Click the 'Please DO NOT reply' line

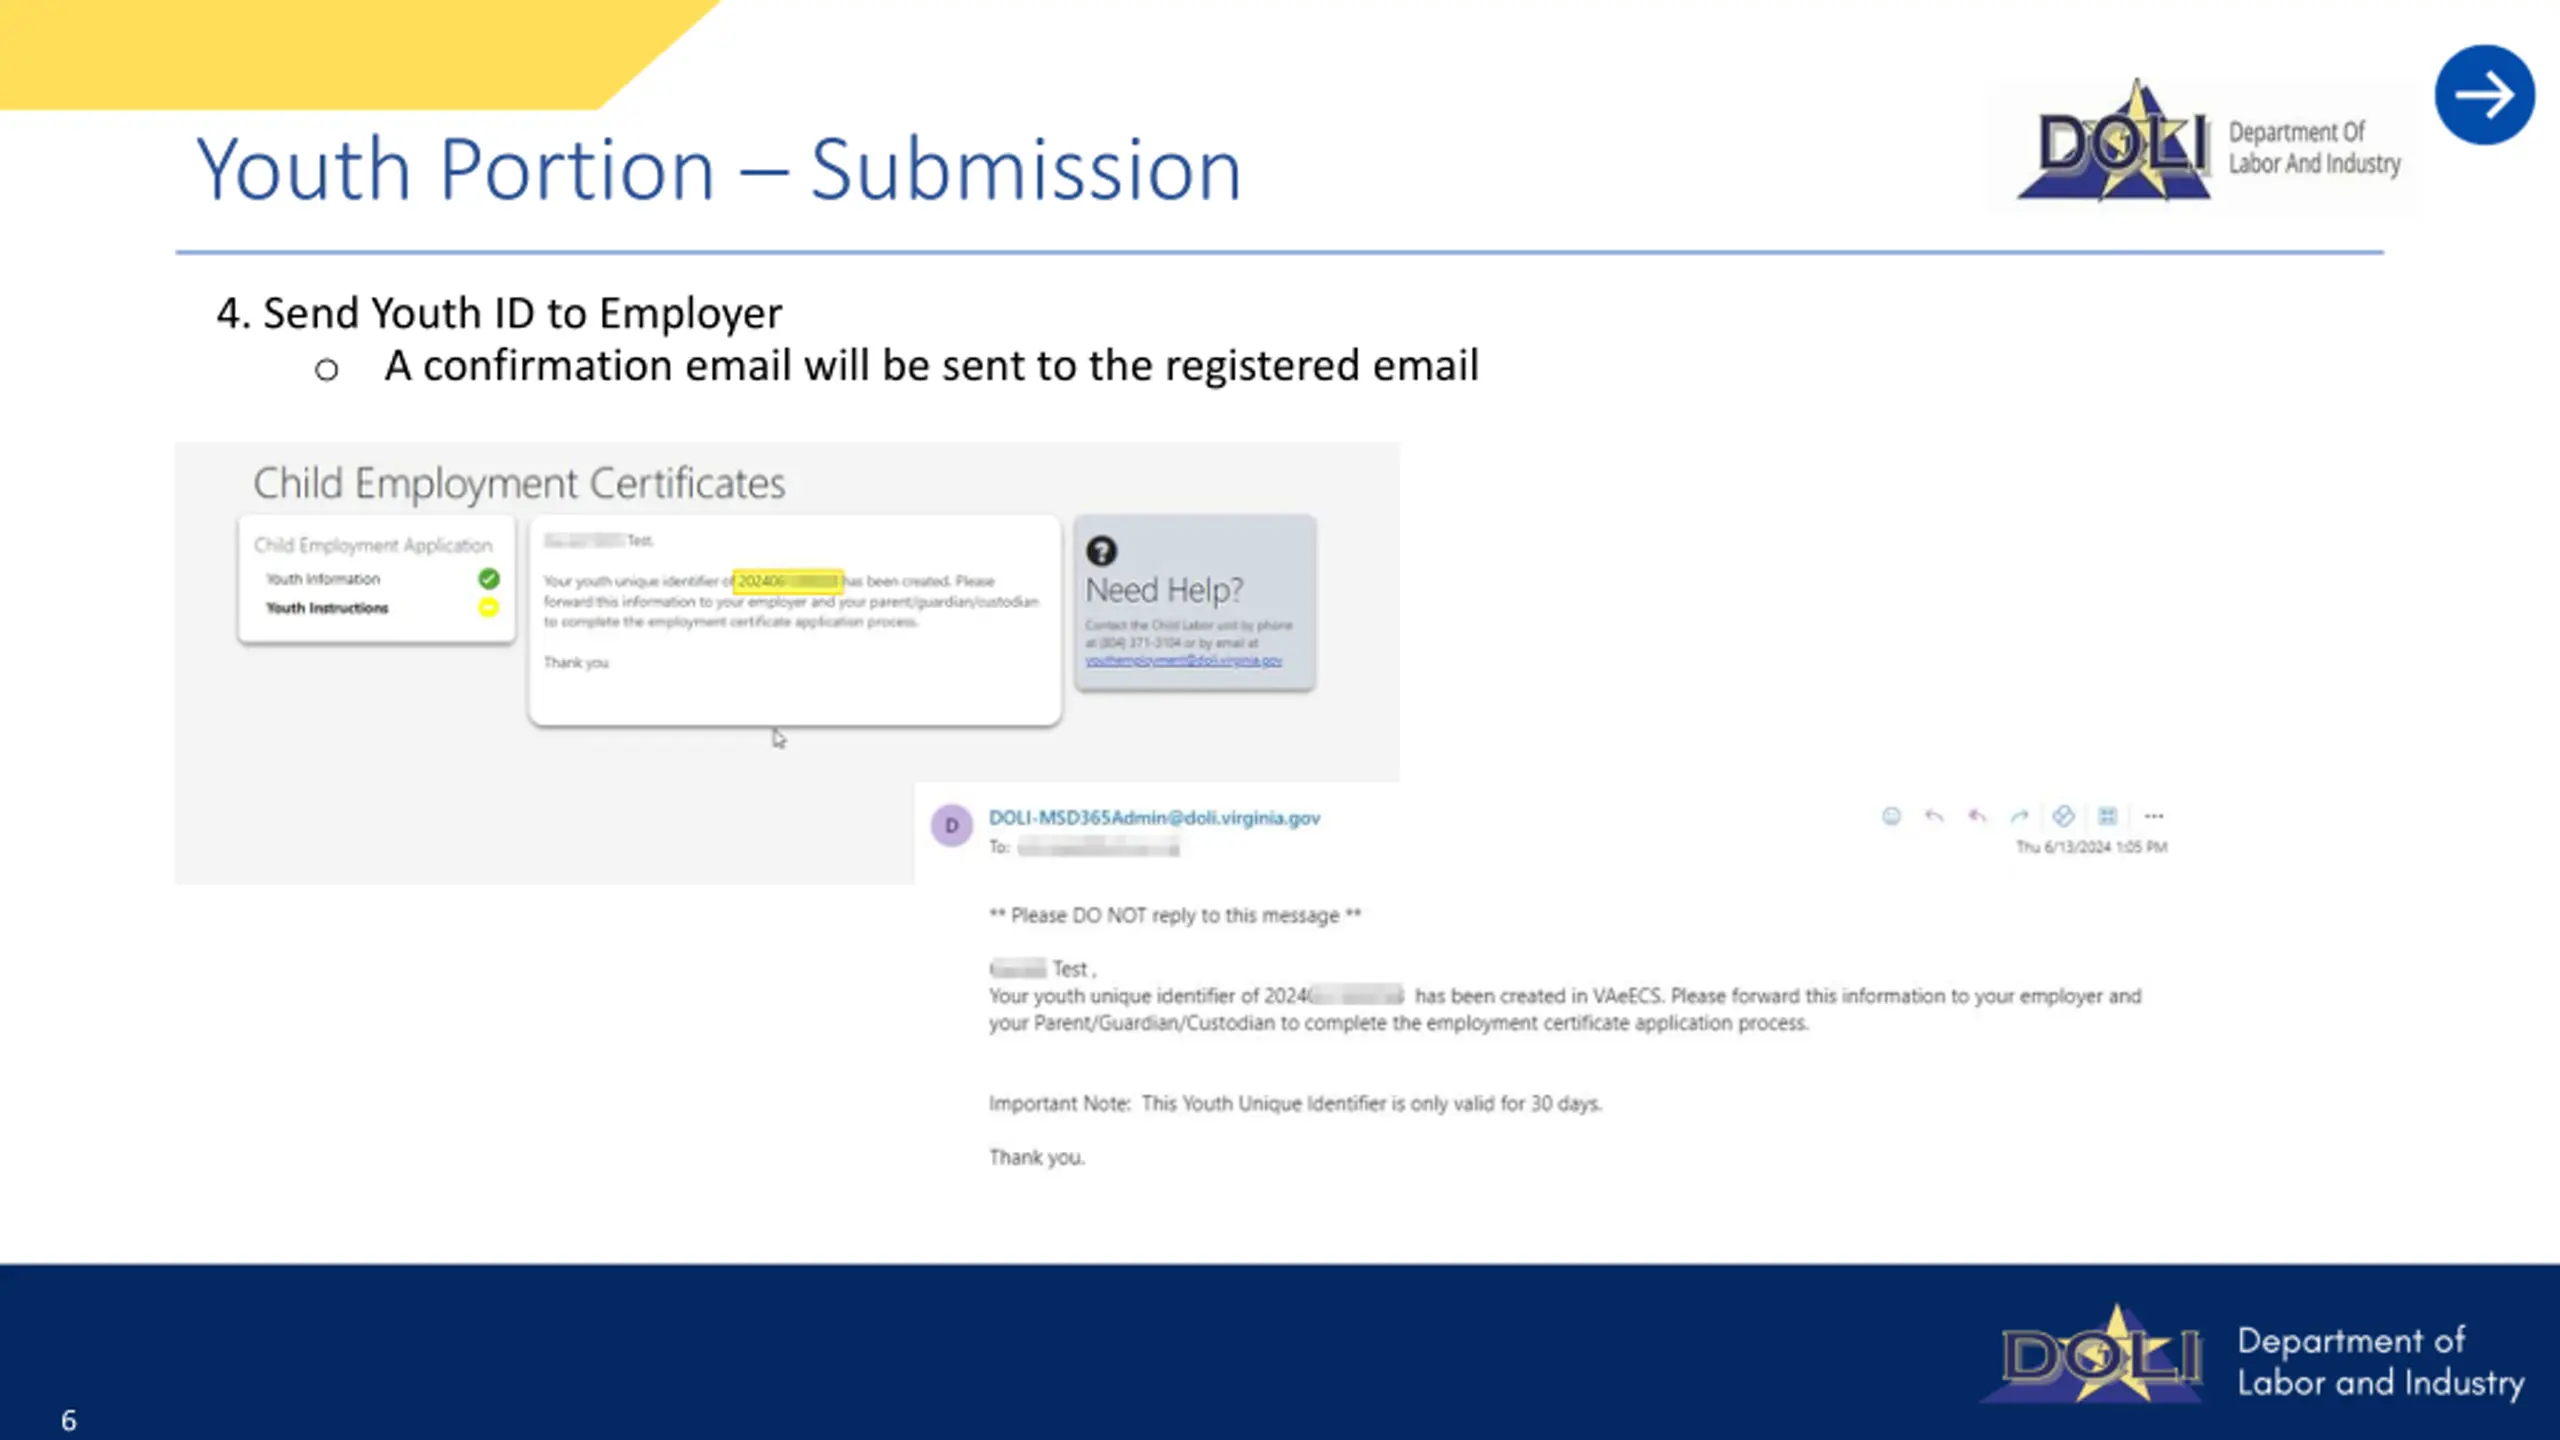pyautogui.click(x=1175, y=916)
